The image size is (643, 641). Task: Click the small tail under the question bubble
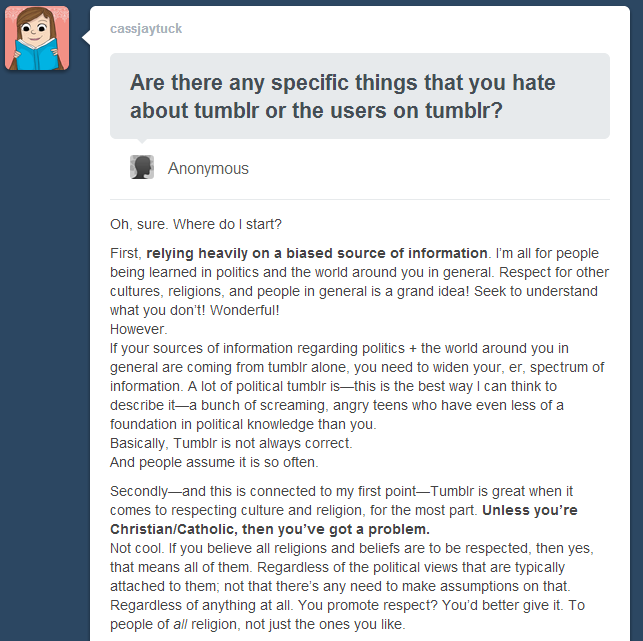click(142, 141)
